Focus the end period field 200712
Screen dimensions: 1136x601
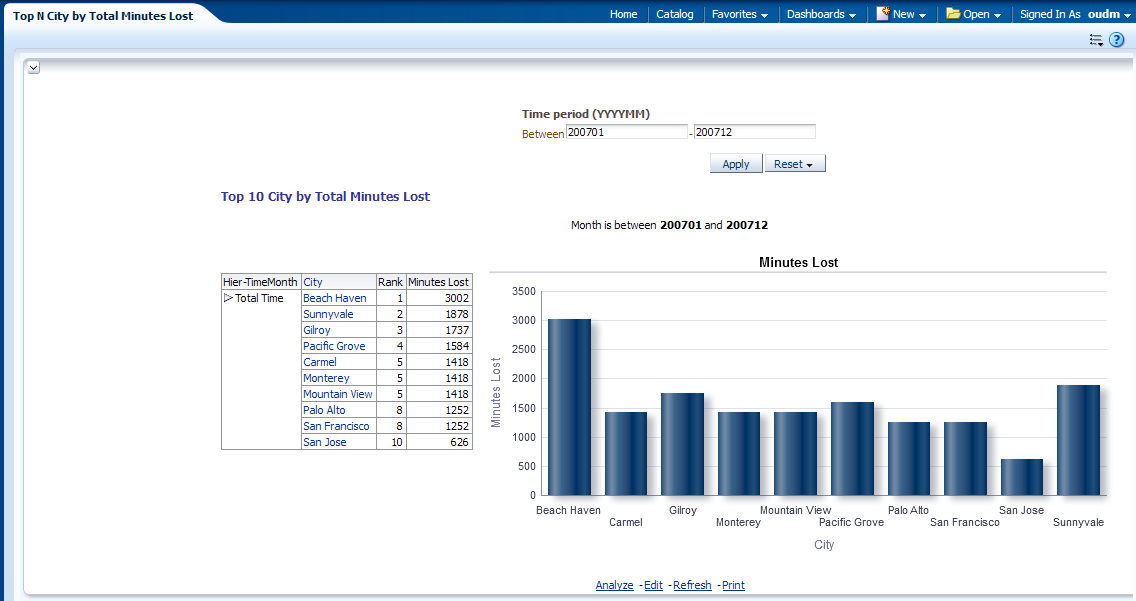[755, 132]
